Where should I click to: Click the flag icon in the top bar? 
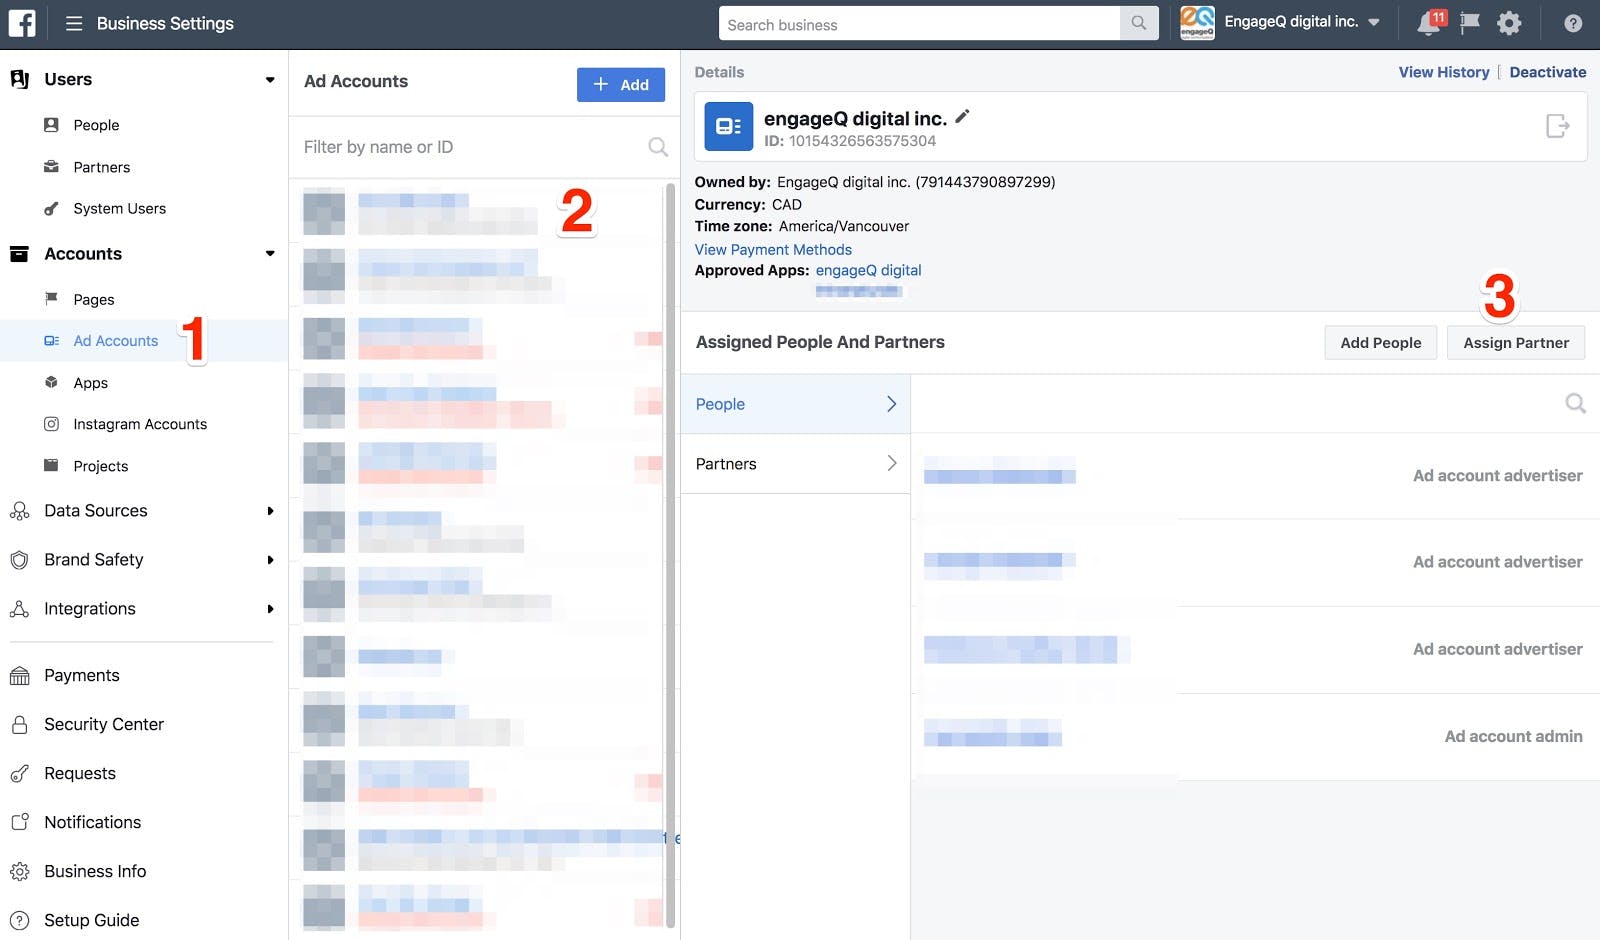[x=1470, y=23]
